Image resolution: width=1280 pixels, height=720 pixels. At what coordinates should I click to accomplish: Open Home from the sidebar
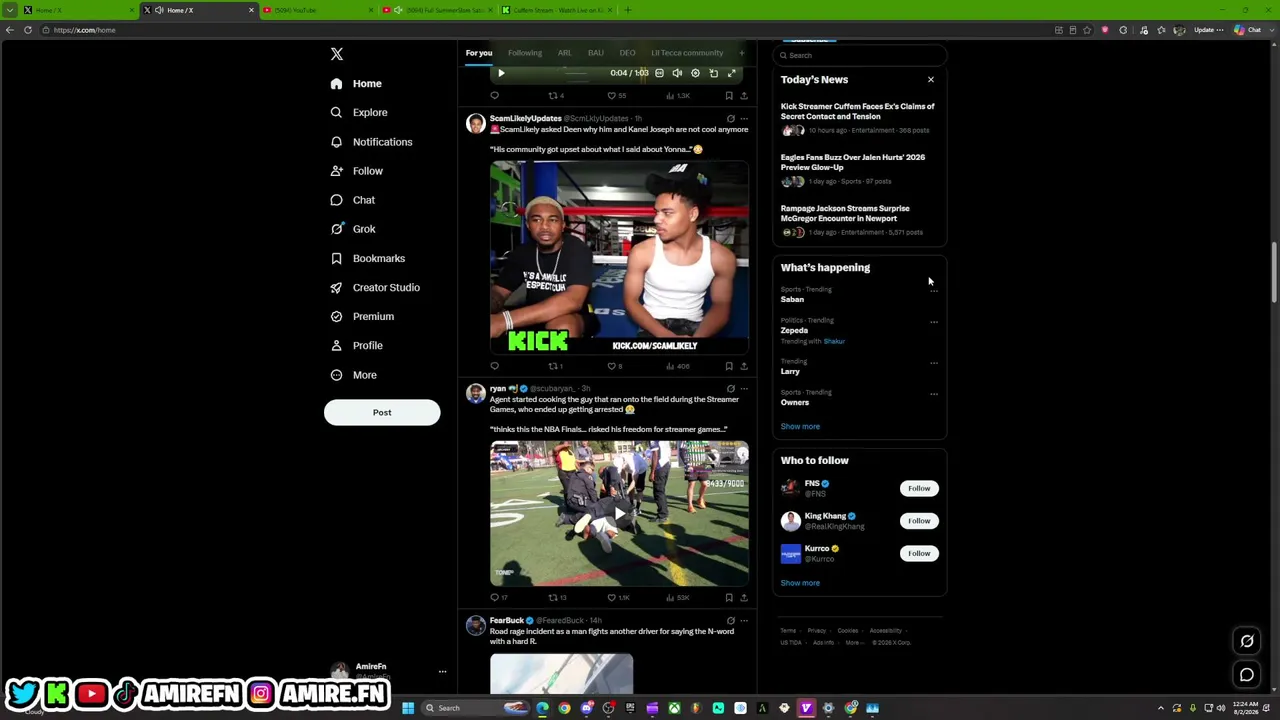click(356, 84)
